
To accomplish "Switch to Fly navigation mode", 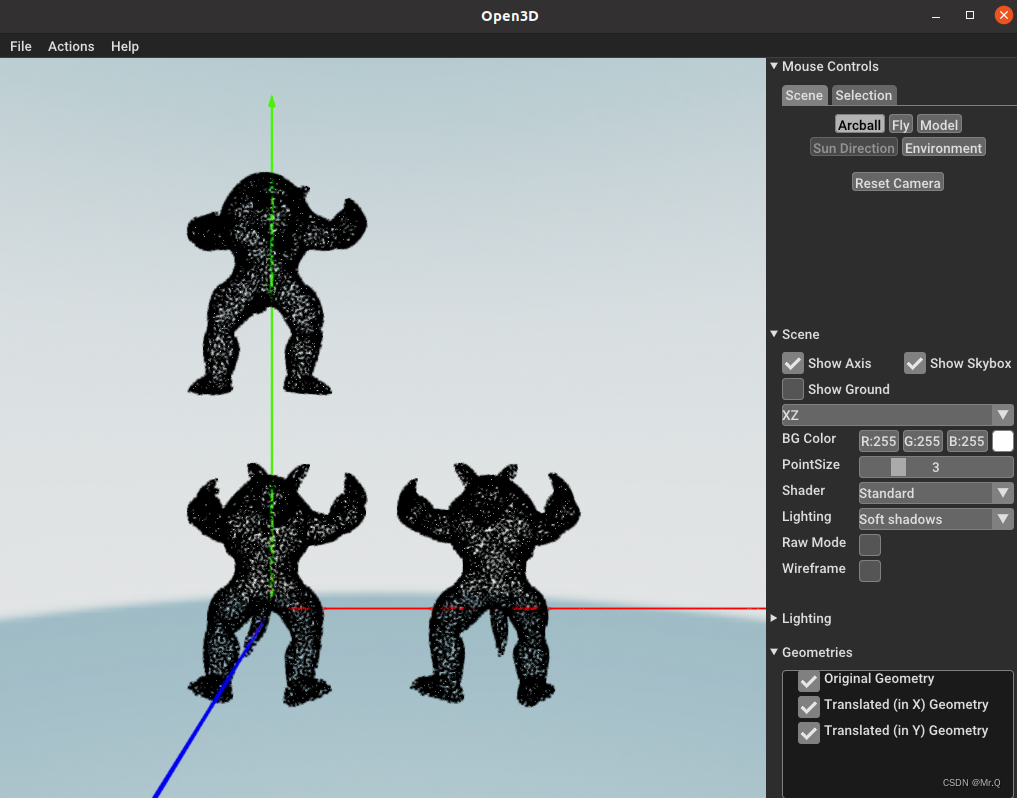I will [900, 124].
